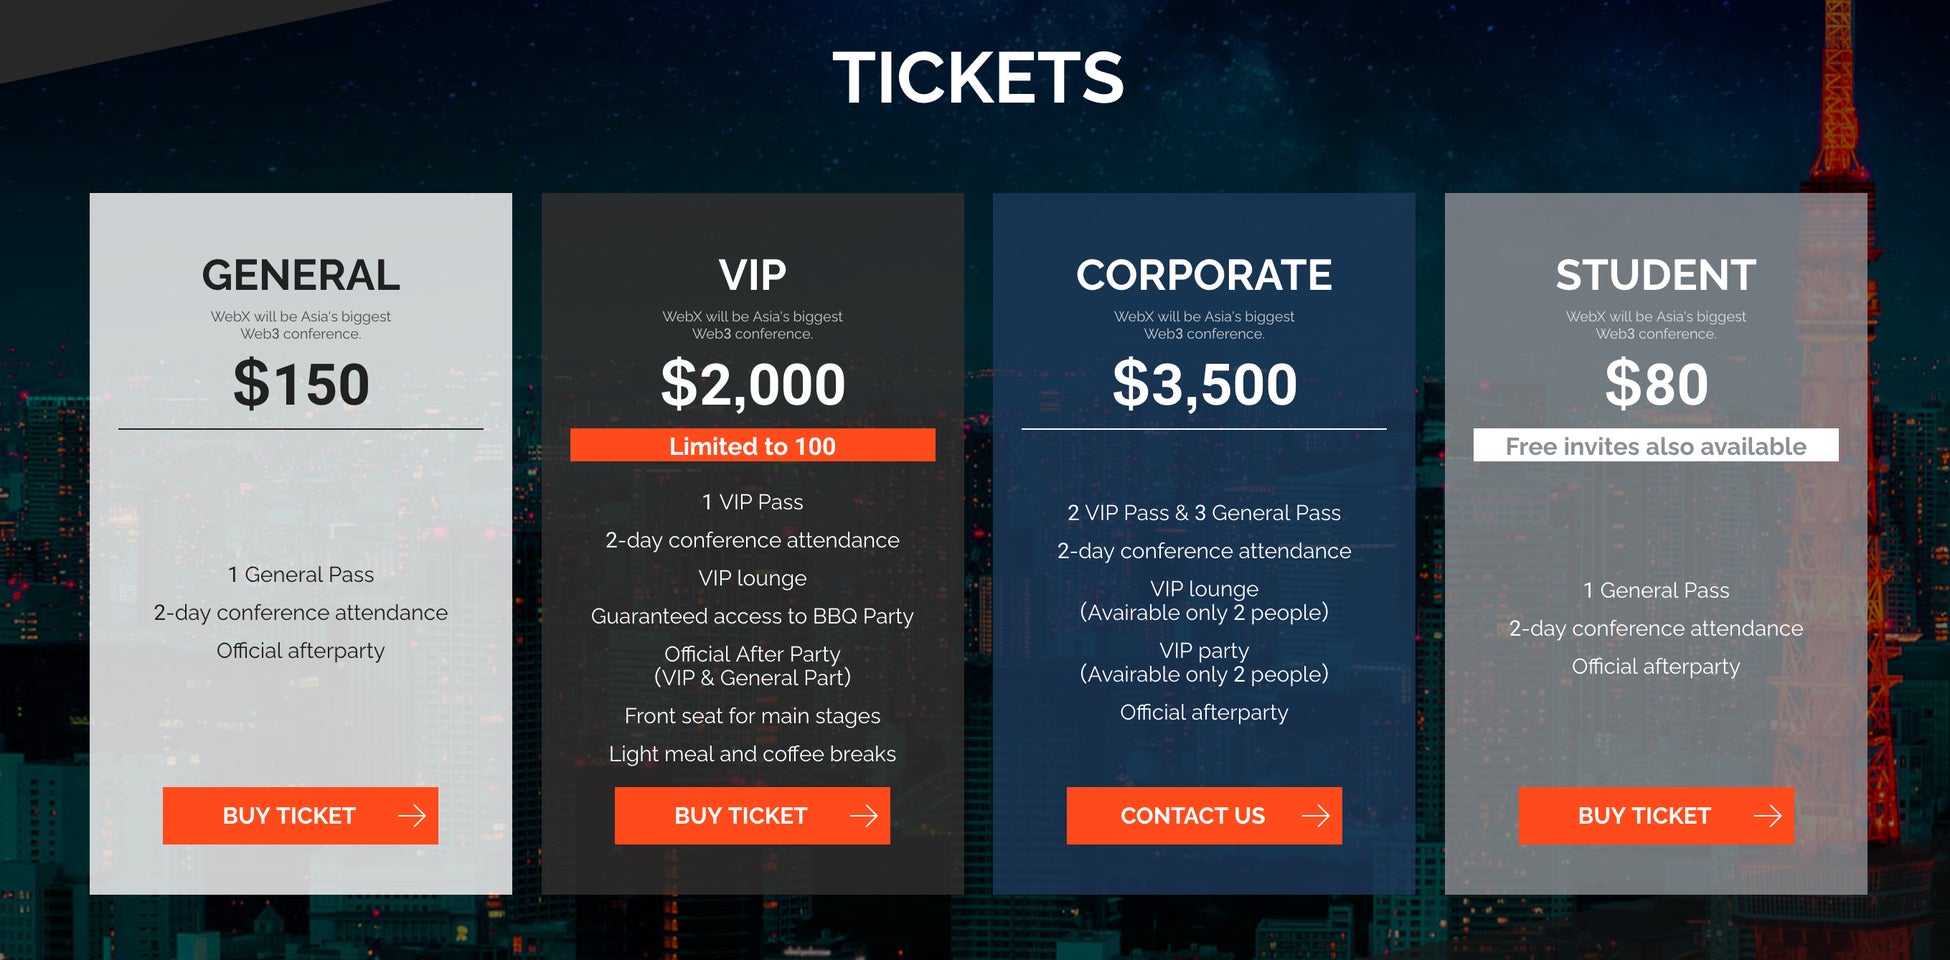Click the $150 General price
The height and width of the screenshot is (960, 1950).
click(301, 384)
